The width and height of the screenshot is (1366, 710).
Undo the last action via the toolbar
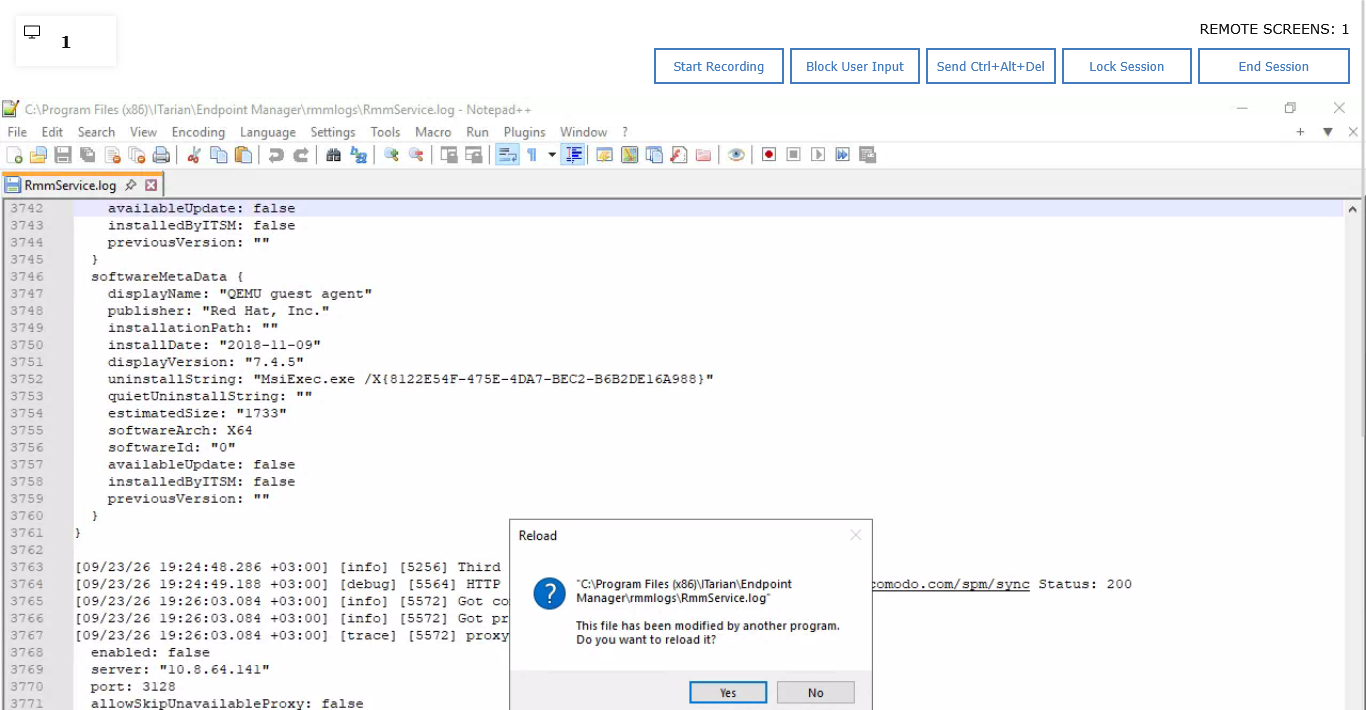pyautogui.click(x=276, y=155)
